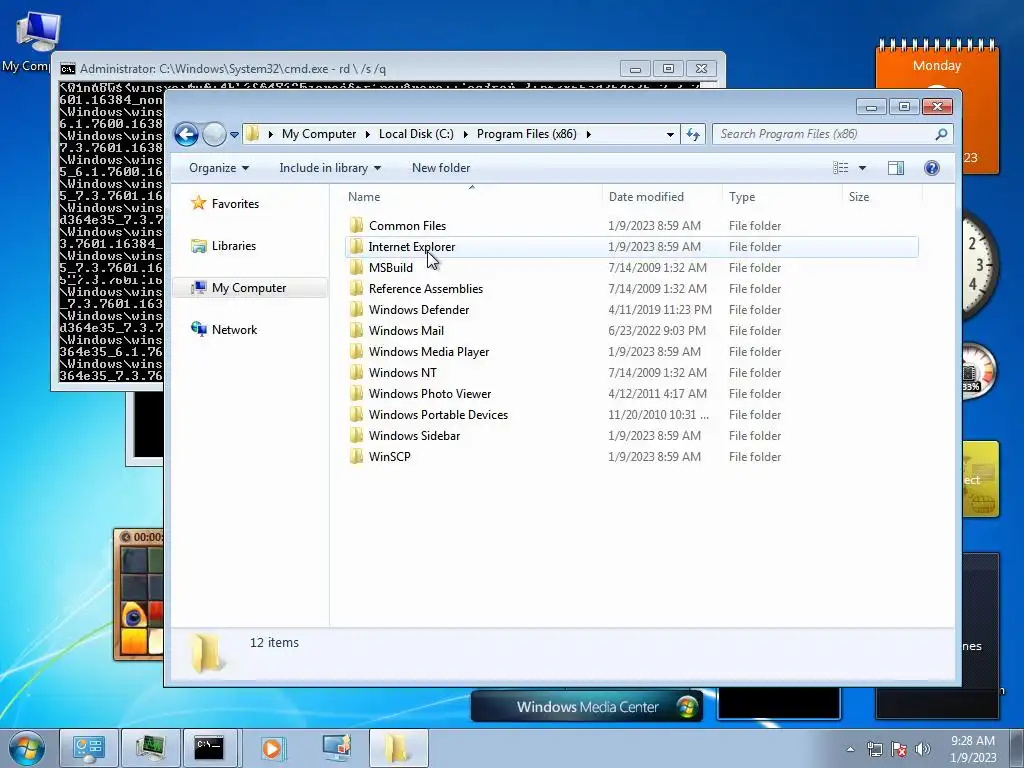
Task: Open the taskbar clock showing 9:28 AM
Action: pos(972,749)
